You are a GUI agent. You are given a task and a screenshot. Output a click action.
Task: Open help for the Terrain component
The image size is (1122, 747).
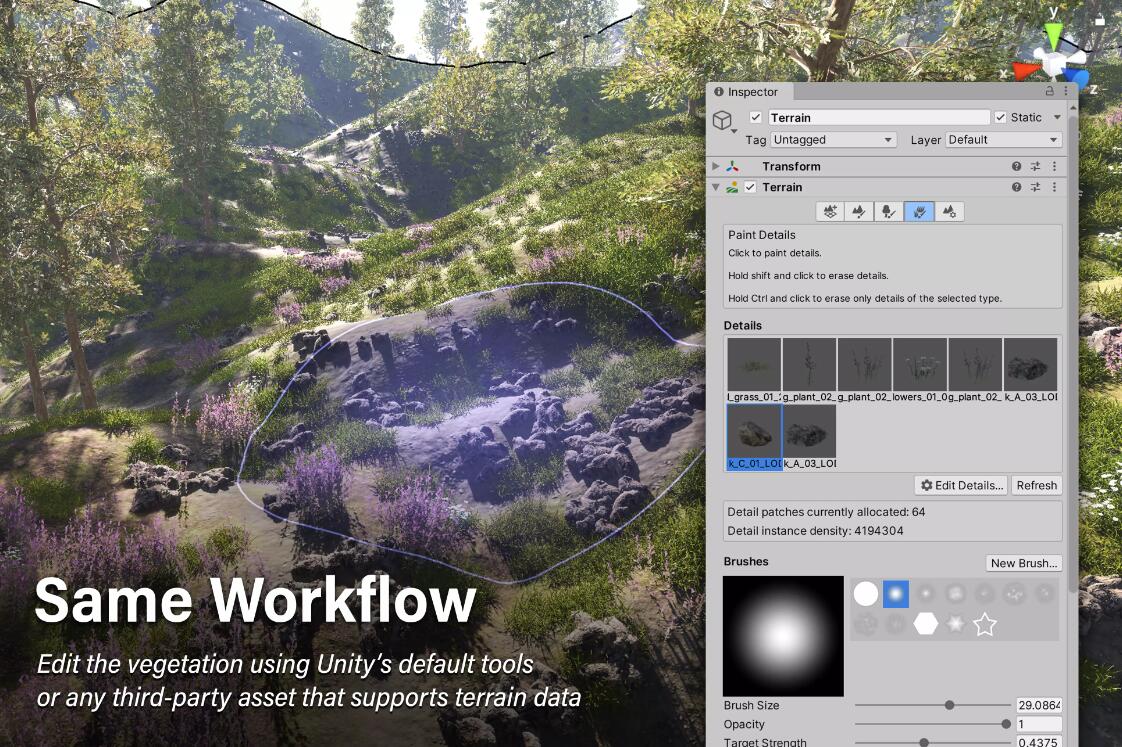(x=1016, y=187)
